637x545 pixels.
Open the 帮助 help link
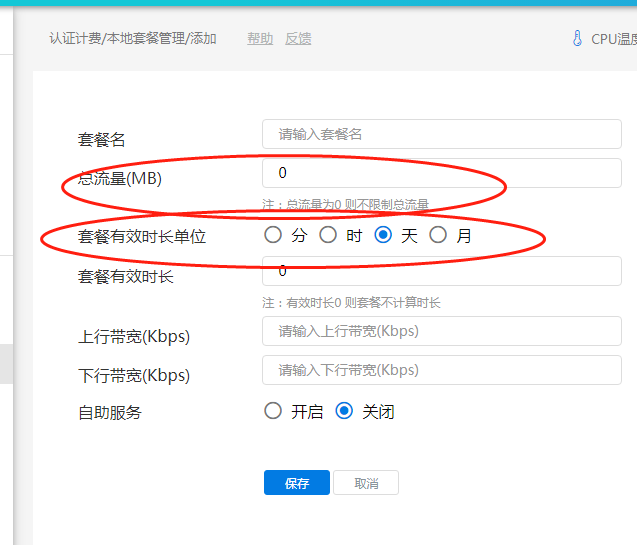tap(260, 39)
